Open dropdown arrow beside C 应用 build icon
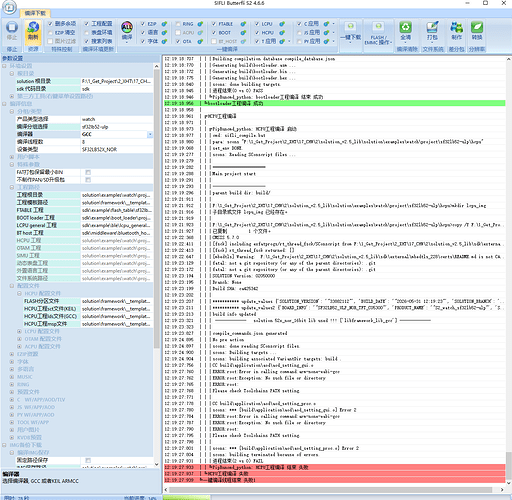Viewport: 512px width, 500px height. pyautogui.click(x=334, y=24)
